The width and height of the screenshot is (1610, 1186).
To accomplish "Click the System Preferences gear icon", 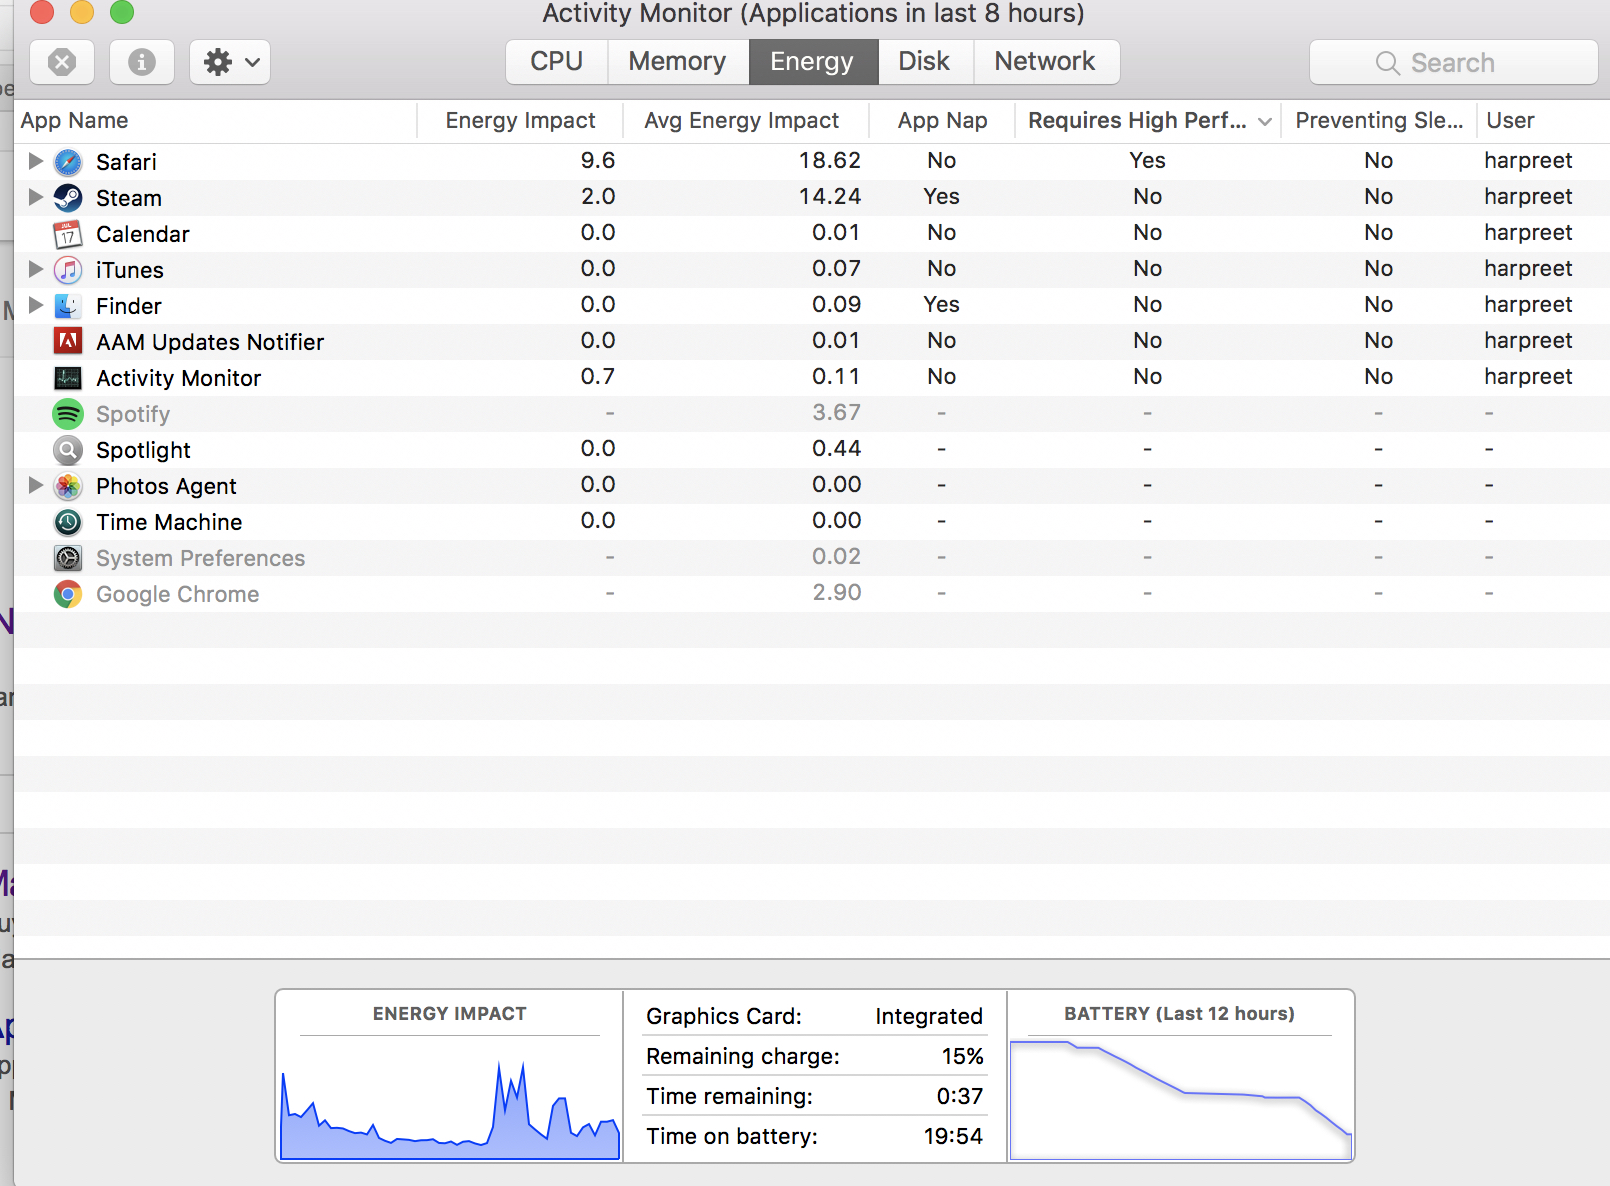I will click(68, 558).
